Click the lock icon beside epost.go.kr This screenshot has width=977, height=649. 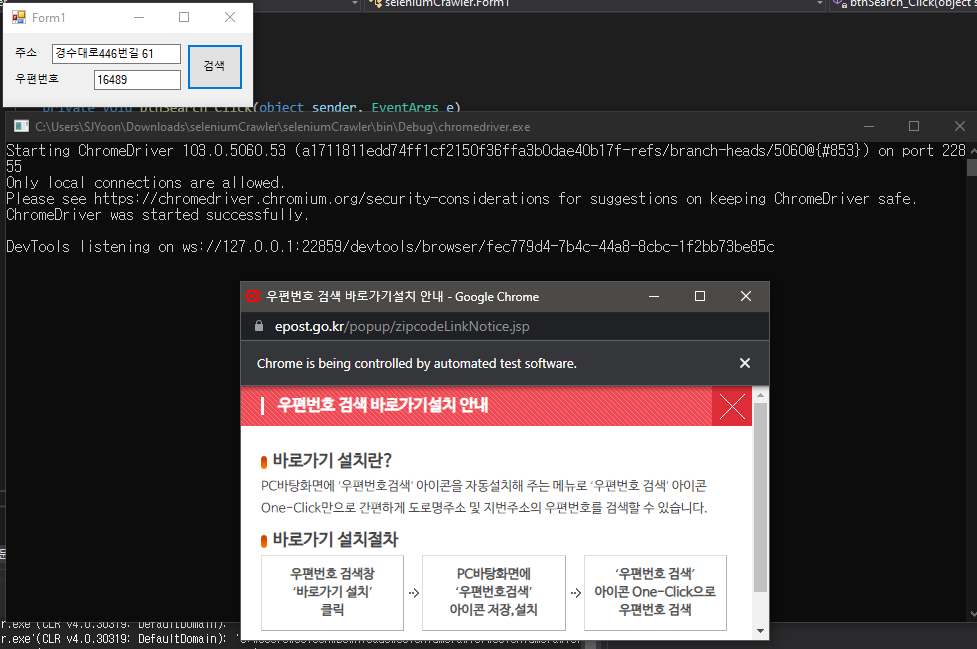(259, 326)
